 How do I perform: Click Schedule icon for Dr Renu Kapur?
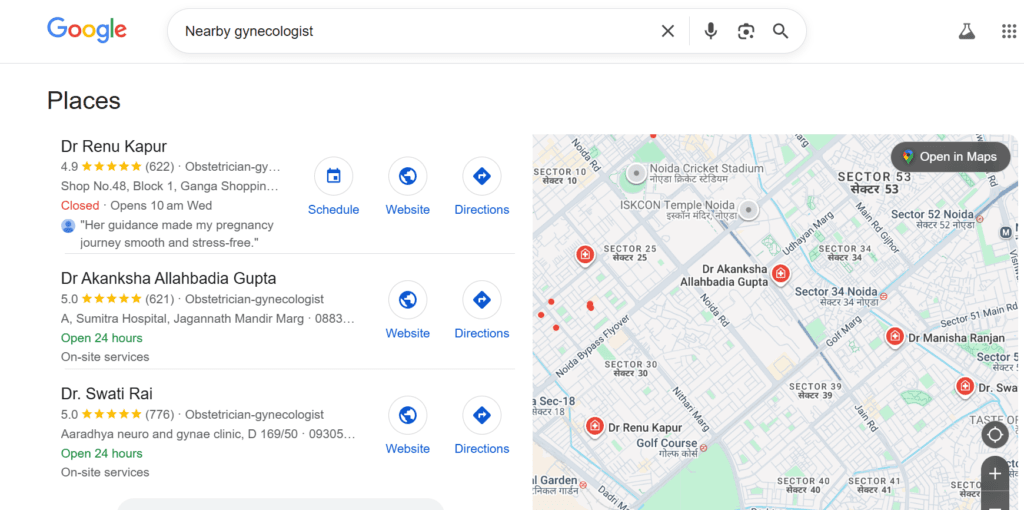tap(334, 176)
